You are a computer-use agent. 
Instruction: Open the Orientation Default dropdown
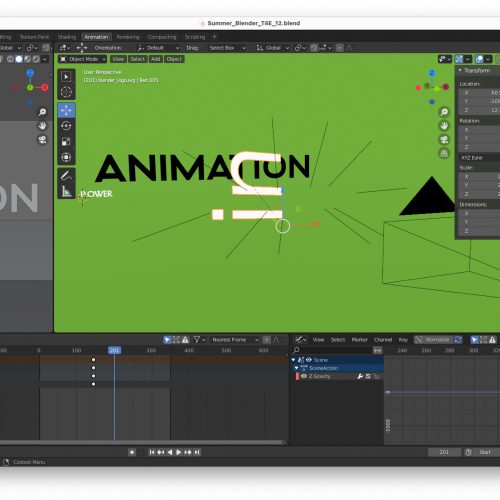(158, 48)
